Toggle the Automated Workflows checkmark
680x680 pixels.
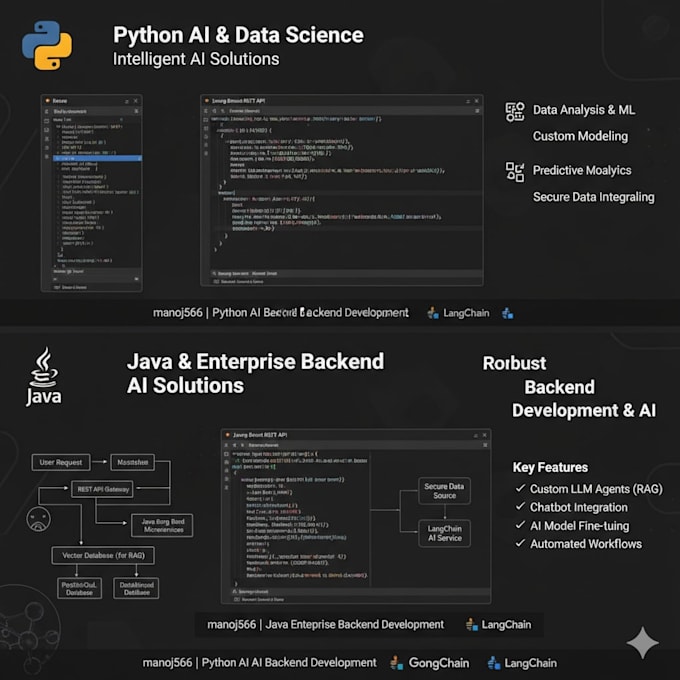(520, 543)
